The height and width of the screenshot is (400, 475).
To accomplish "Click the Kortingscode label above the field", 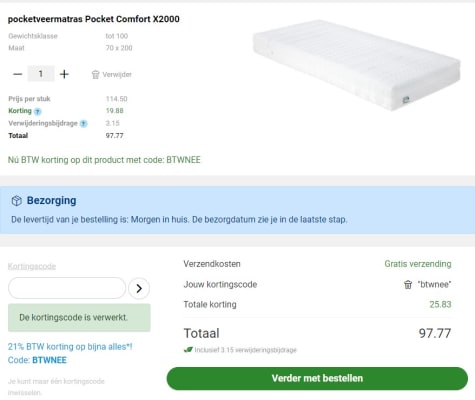I will [x=32, y=266].
